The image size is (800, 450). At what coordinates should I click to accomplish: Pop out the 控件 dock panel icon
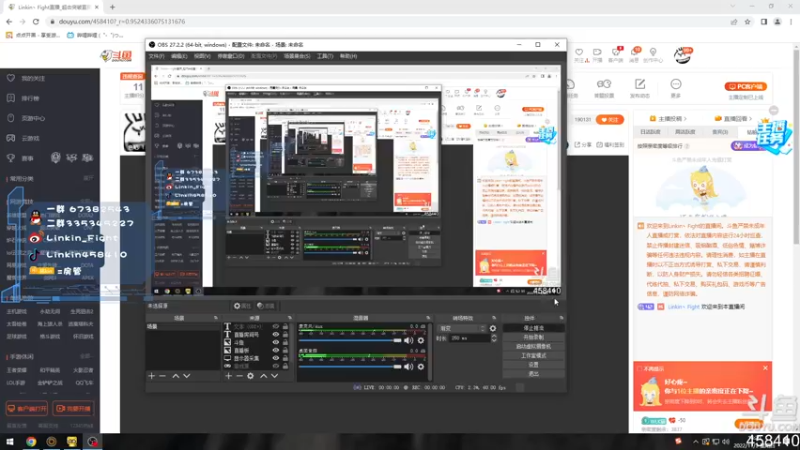click(561, 318)
